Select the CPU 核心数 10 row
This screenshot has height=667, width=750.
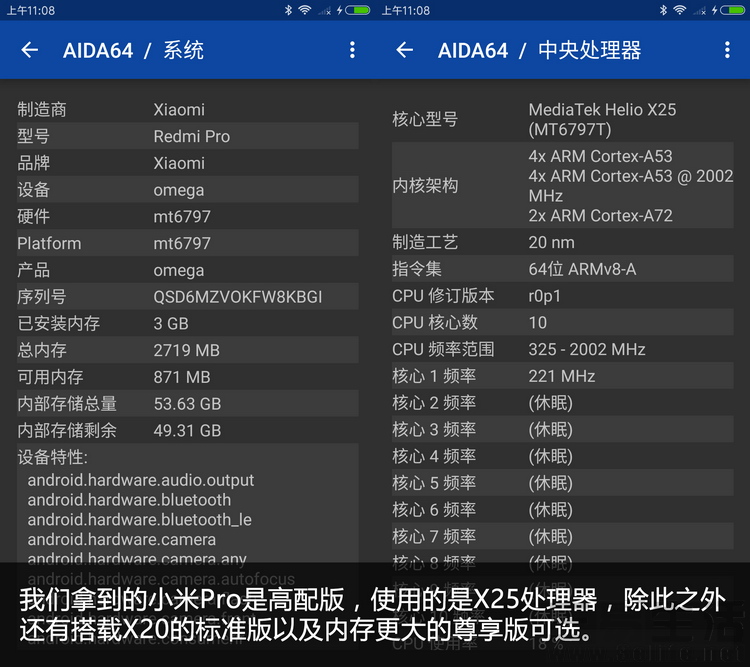coord(562,323)
